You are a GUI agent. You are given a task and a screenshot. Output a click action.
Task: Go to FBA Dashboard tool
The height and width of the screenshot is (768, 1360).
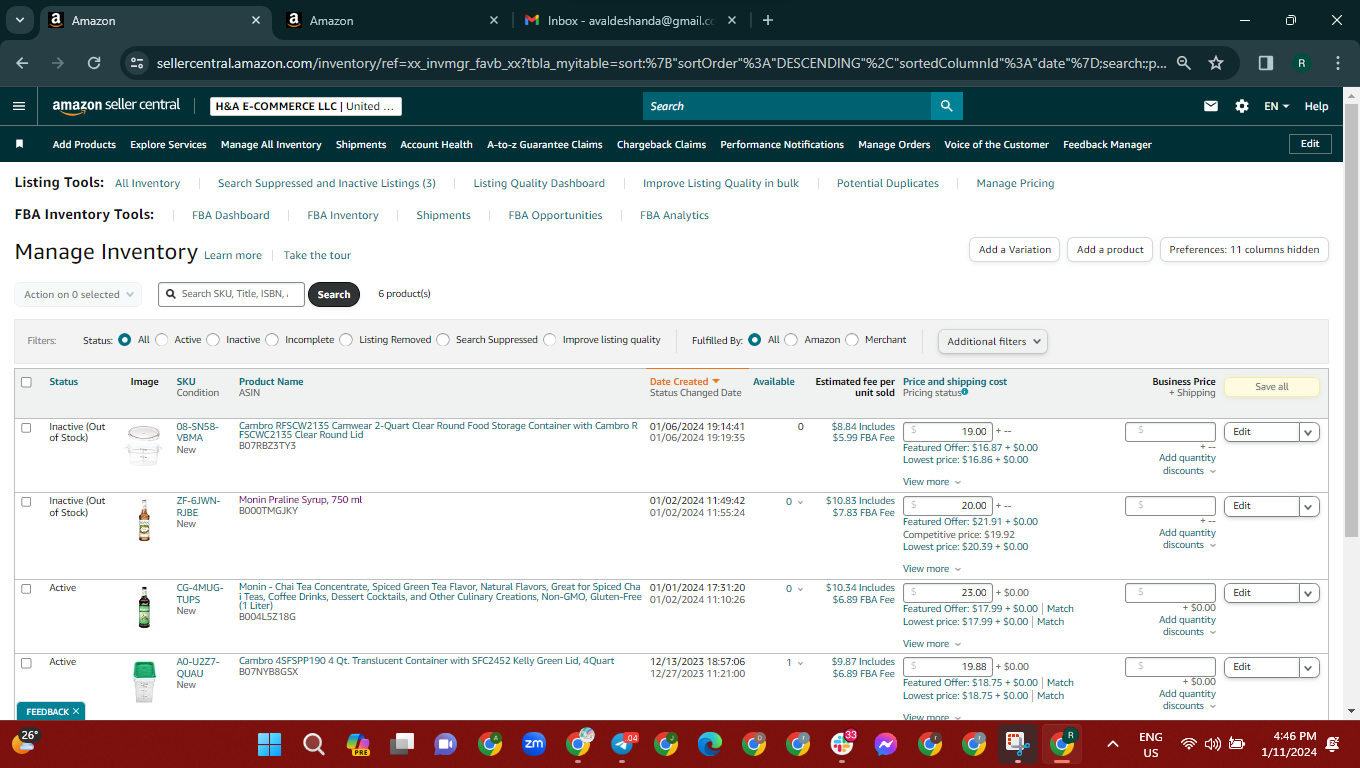(231, 215)
